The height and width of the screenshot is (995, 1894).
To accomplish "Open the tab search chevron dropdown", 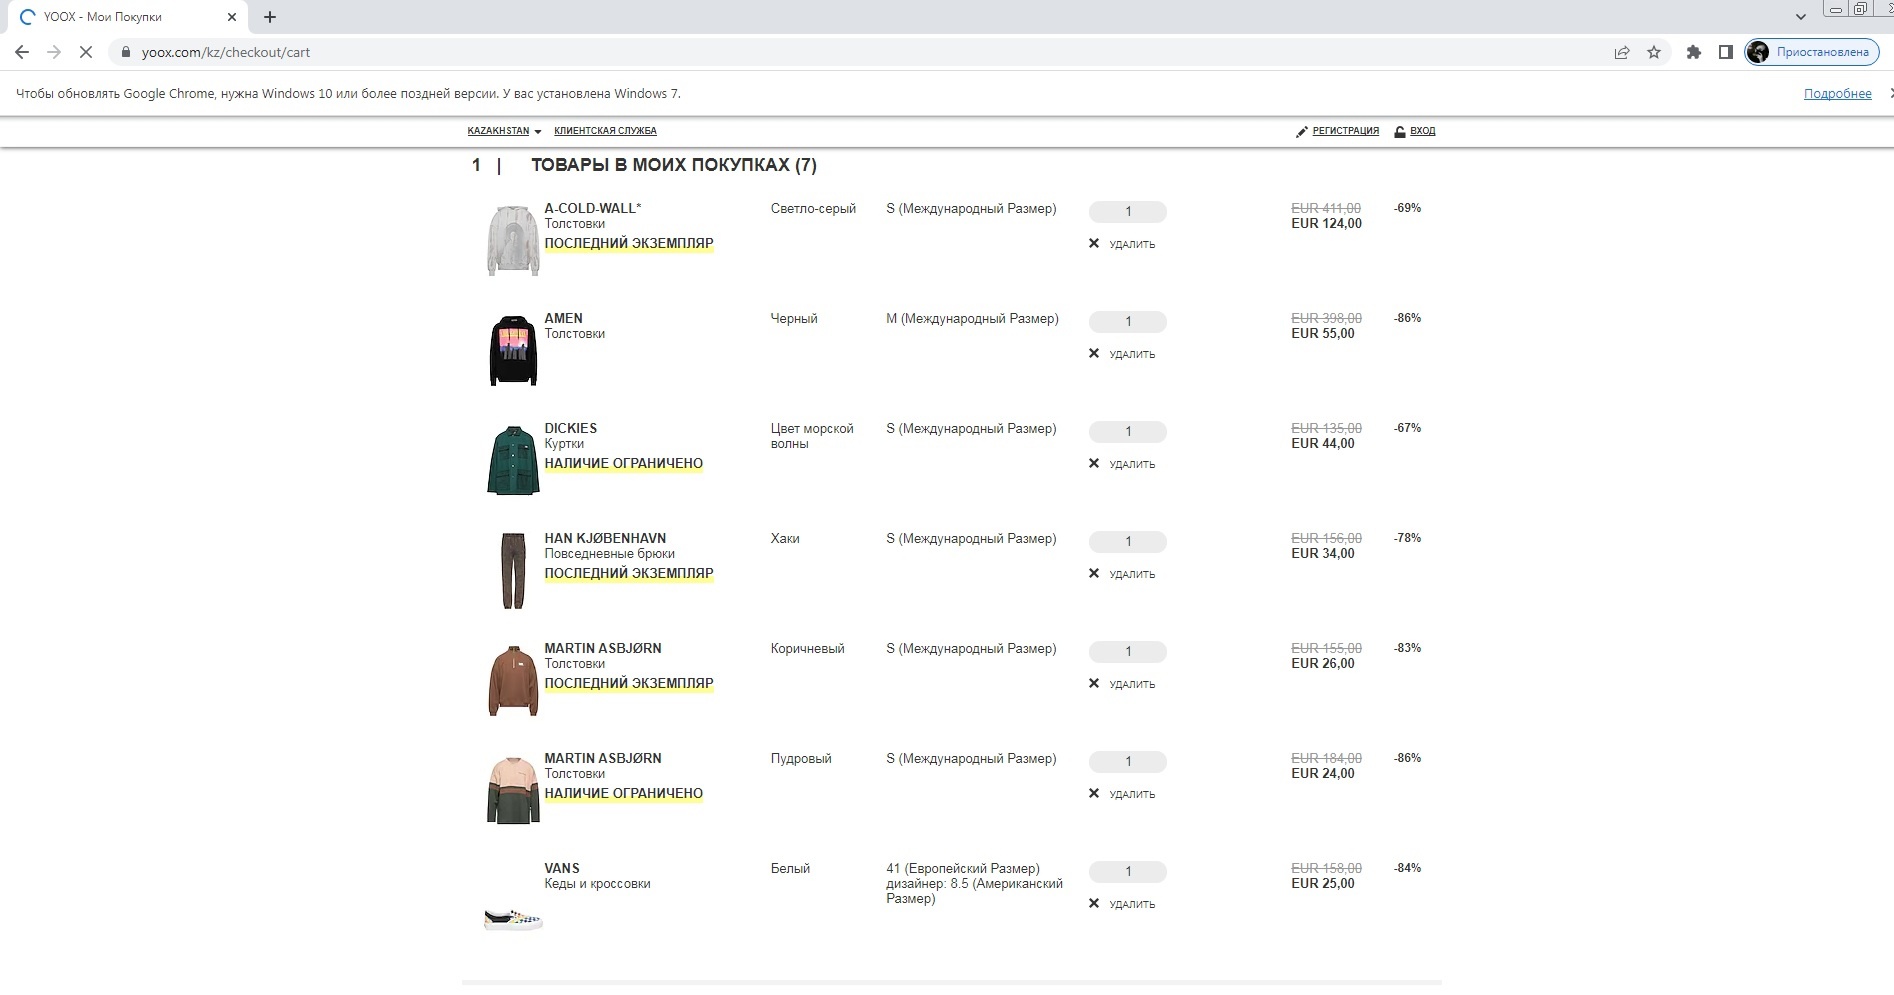I will pos(1801,17).
